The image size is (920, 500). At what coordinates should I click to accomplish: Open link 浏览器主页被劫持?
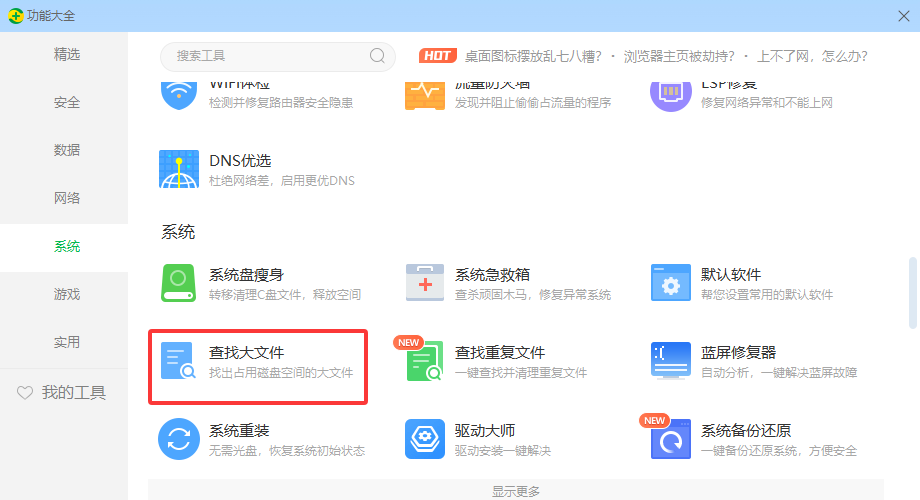[x=678, y=56]
